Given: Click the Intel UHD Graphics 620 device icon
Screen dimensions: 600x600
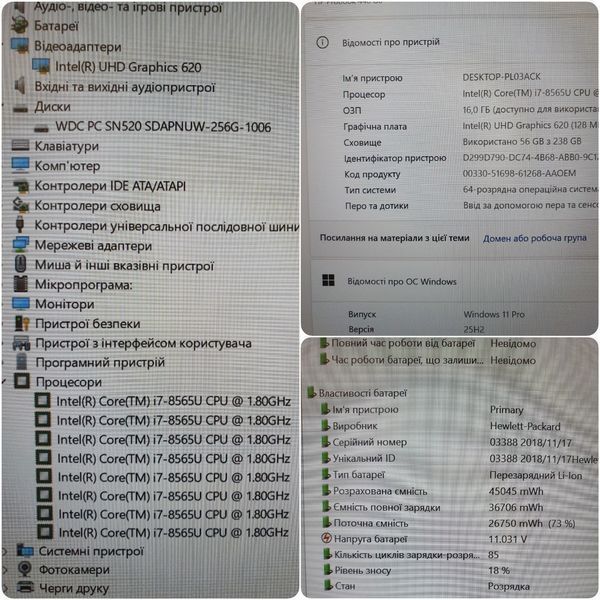Looking at the screenshot, I should (x=41, y=66).
